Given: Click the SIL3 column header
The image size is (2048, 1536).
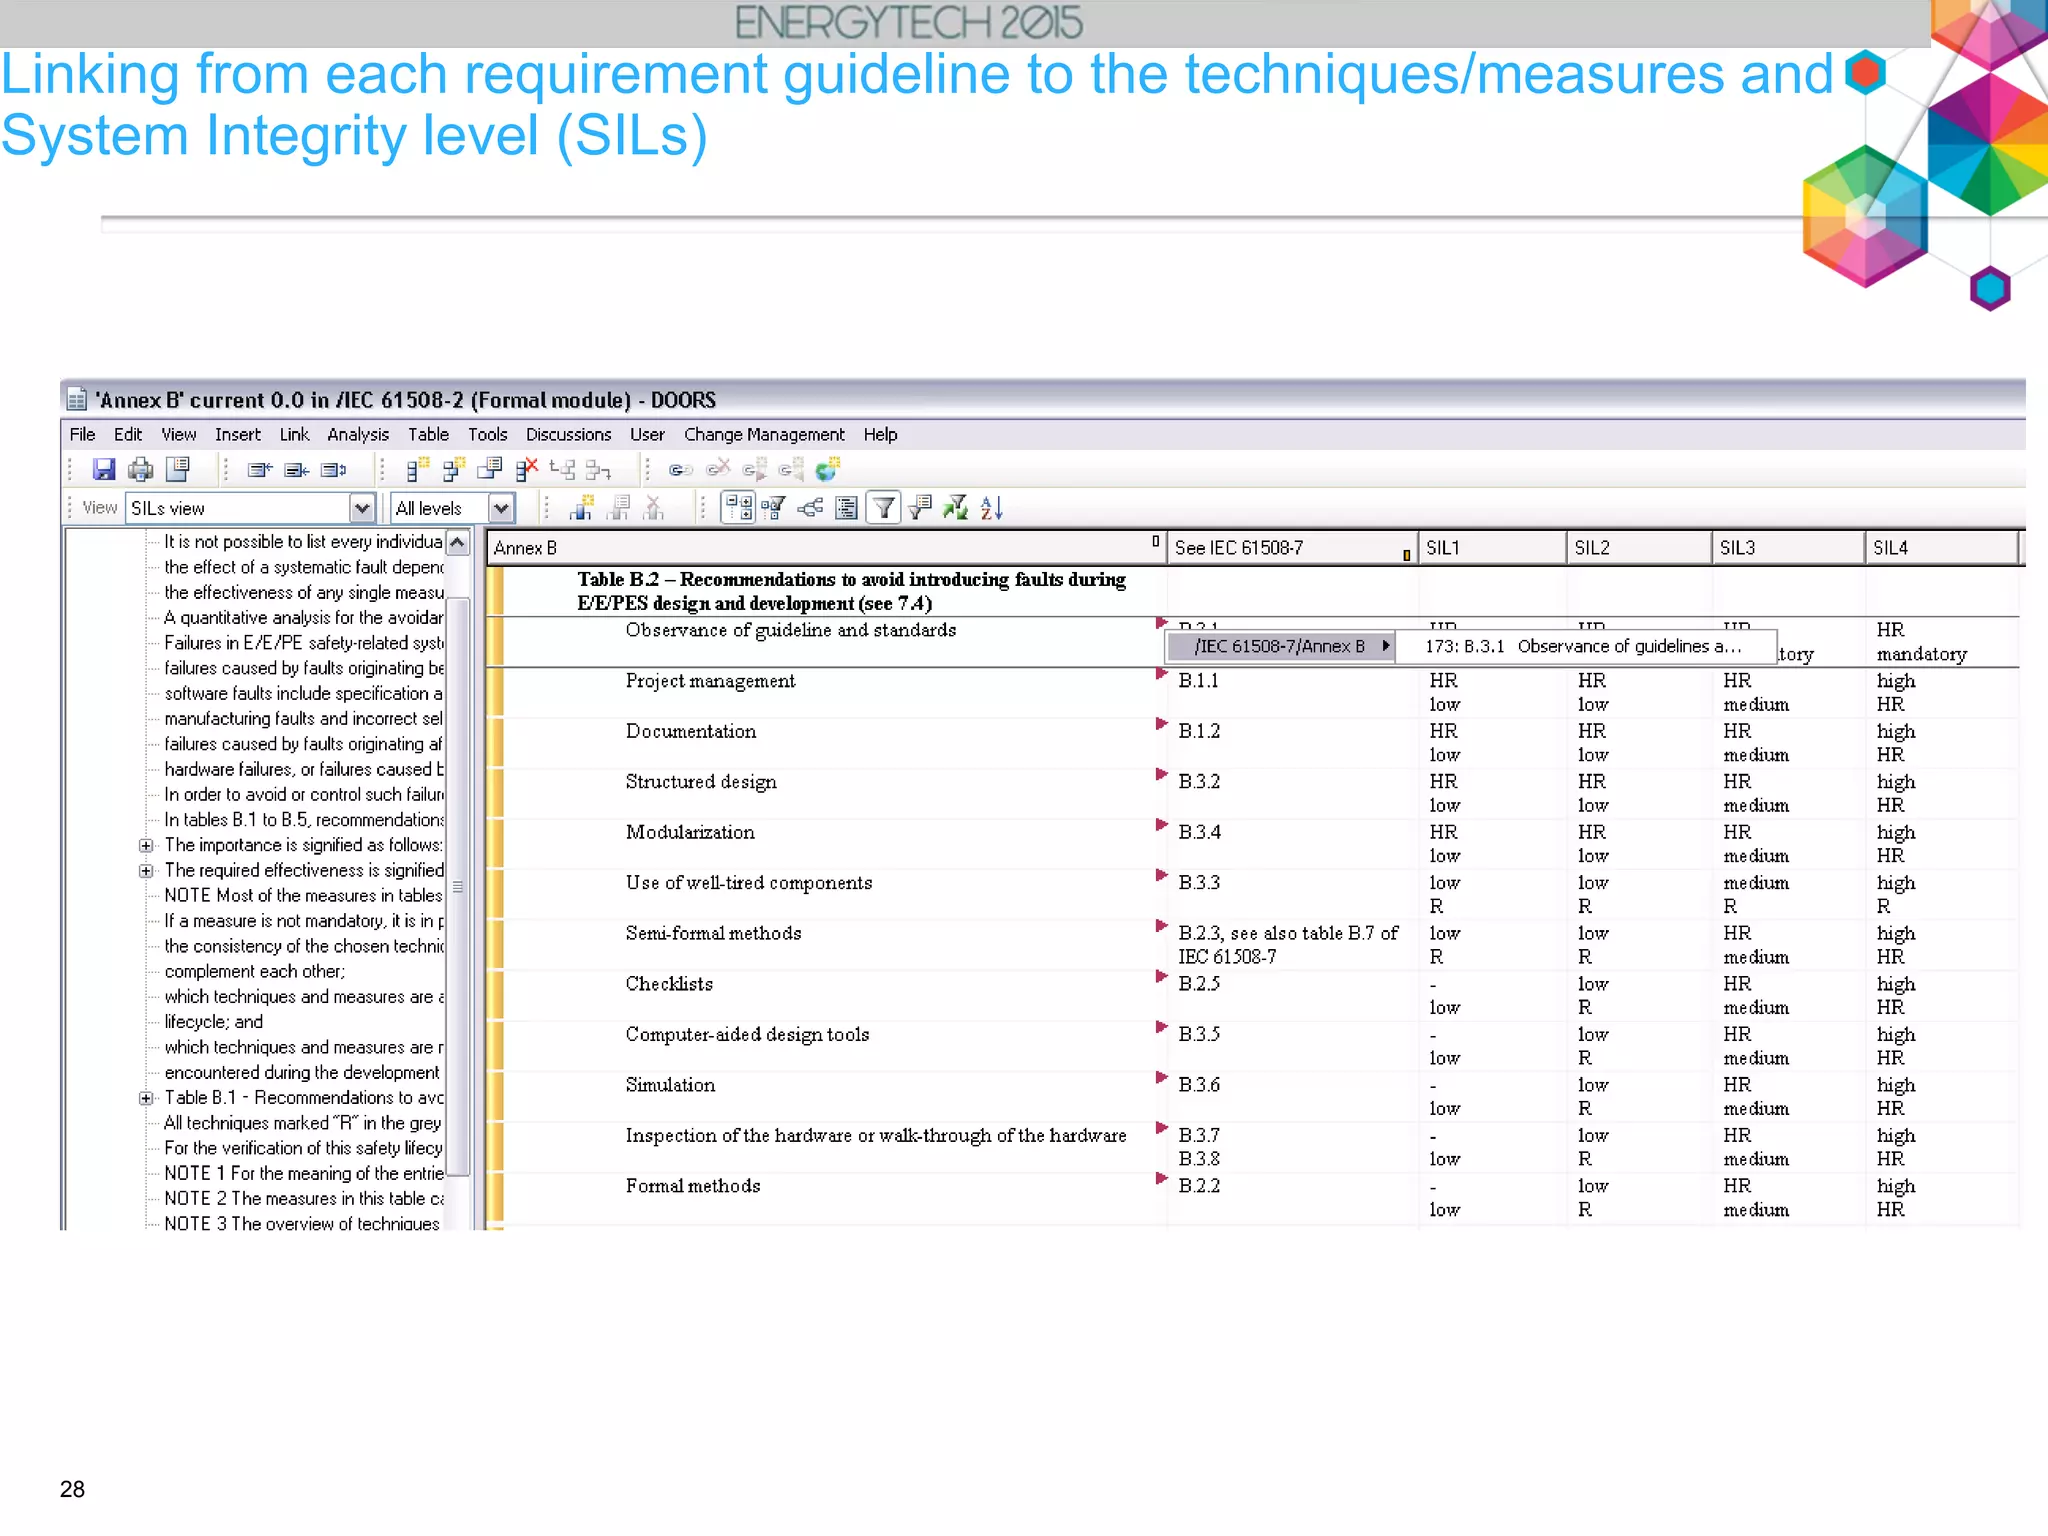Looking at the screenshot, I should pyautogui.click(x=1788, y=548).
